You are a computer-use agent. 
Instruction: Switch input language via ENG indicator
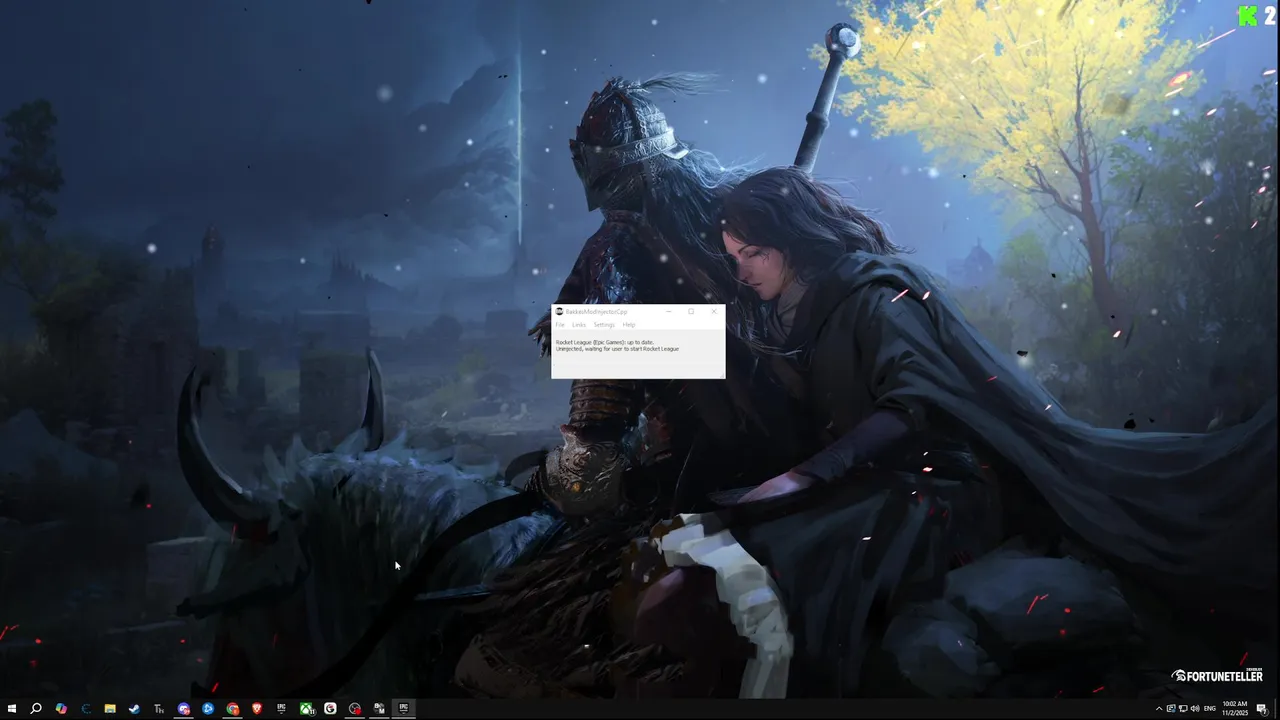(x=1210, y=709)
